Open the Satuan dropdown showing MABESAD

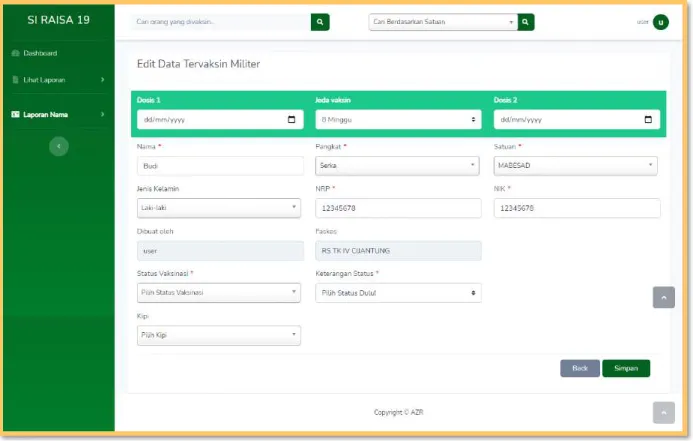[x=575, y=165]
